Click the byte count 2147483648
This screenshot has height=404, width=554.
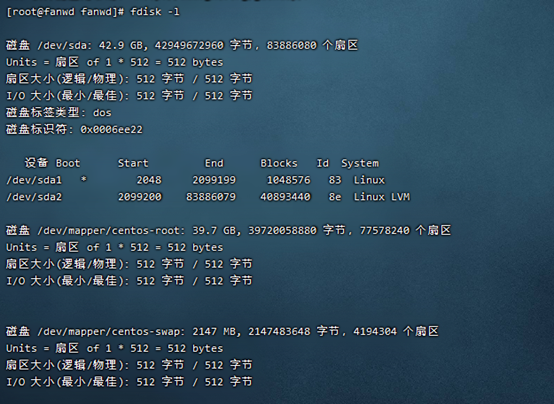[x=279, y=332]
